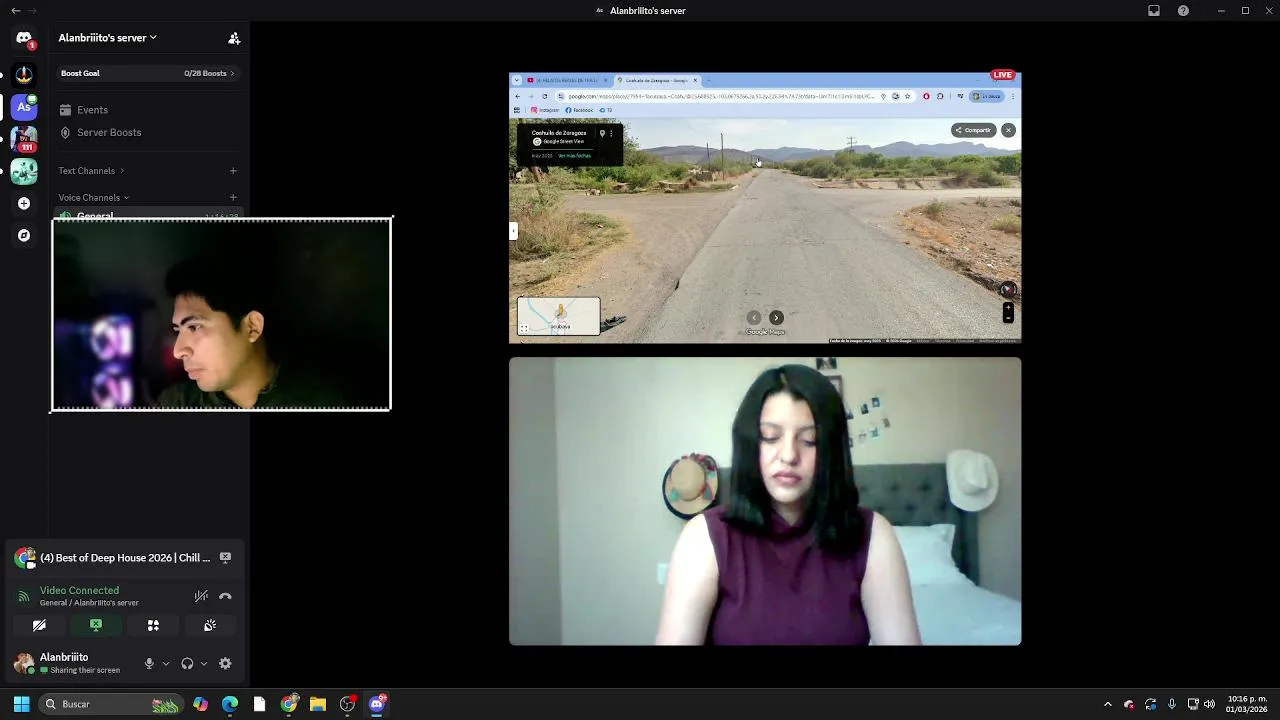1280x720 pixels.
Task: Expand Alanbriiito's server dropdown menu
Action: click(108, 38)
